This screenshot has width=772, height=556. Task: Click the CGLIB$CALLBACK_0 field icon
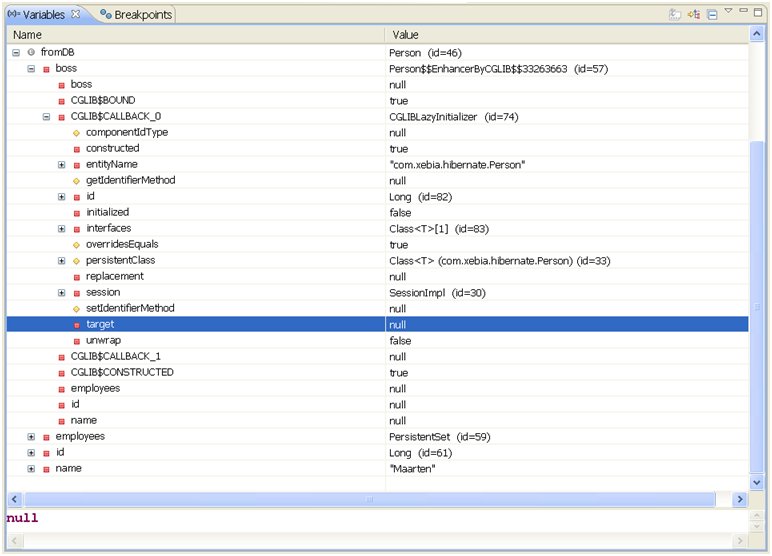click(62, 117)
